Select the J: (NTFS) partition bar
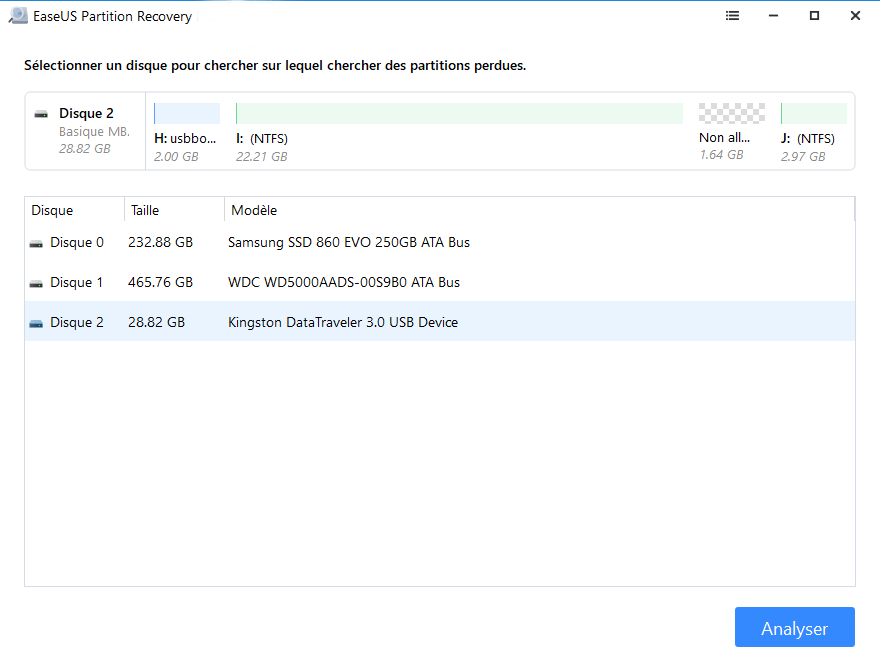 point(814,113)
